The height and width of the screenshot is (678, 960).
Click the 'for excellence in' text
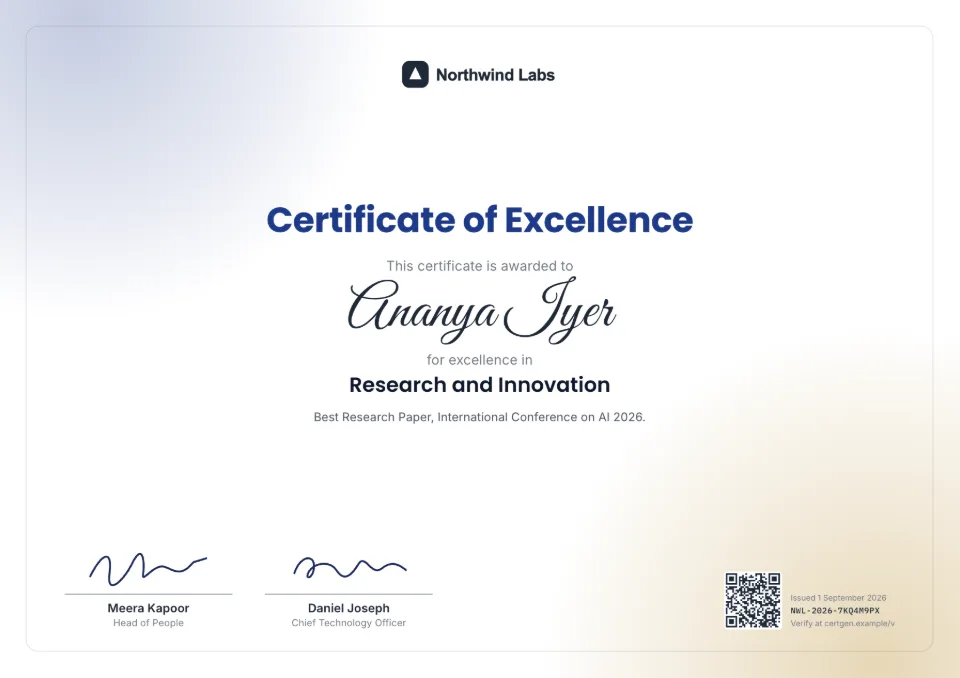(x=479, y=360)
